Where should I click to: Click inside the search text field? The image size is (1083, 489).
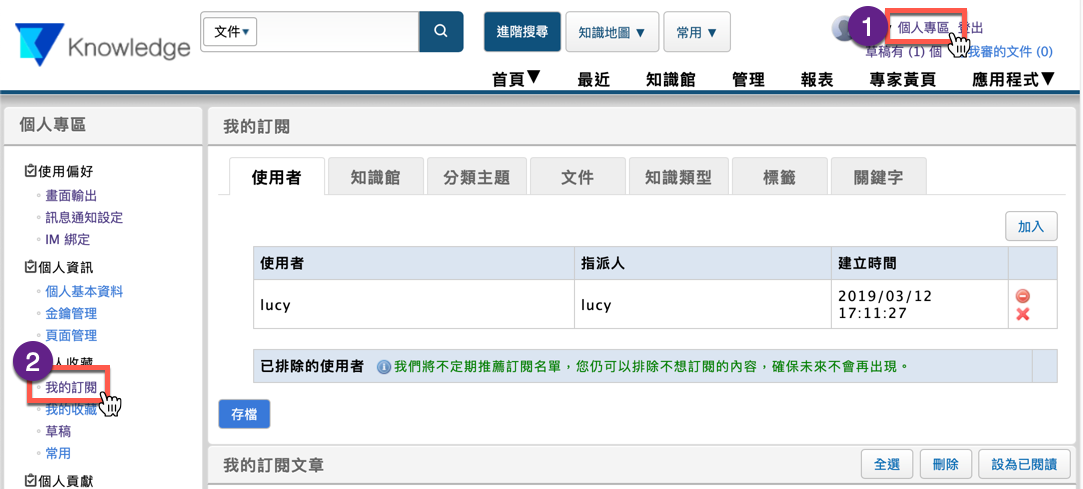coord(338,32)
